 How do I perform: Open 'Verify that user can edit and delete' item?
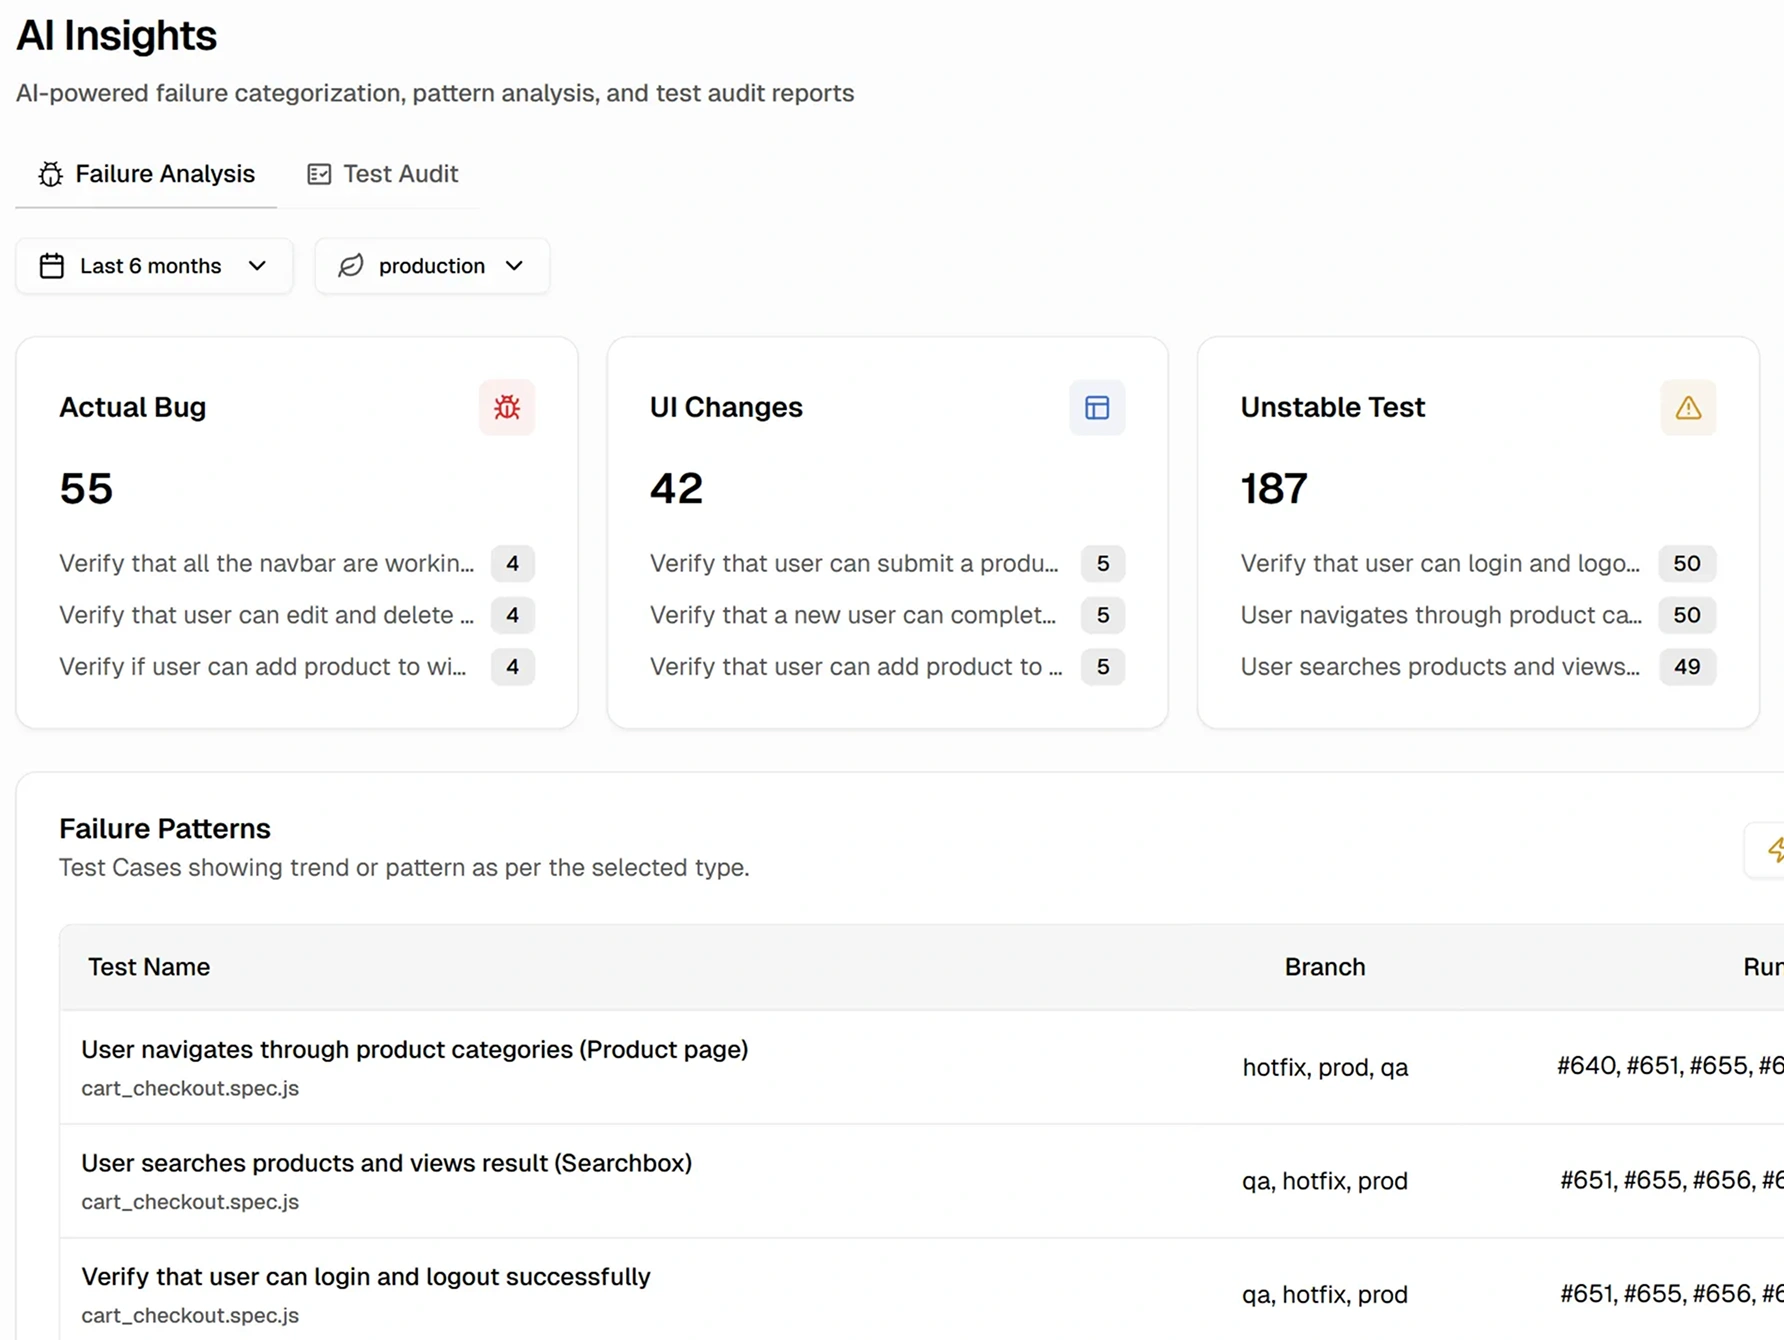[x=267, y=615]
